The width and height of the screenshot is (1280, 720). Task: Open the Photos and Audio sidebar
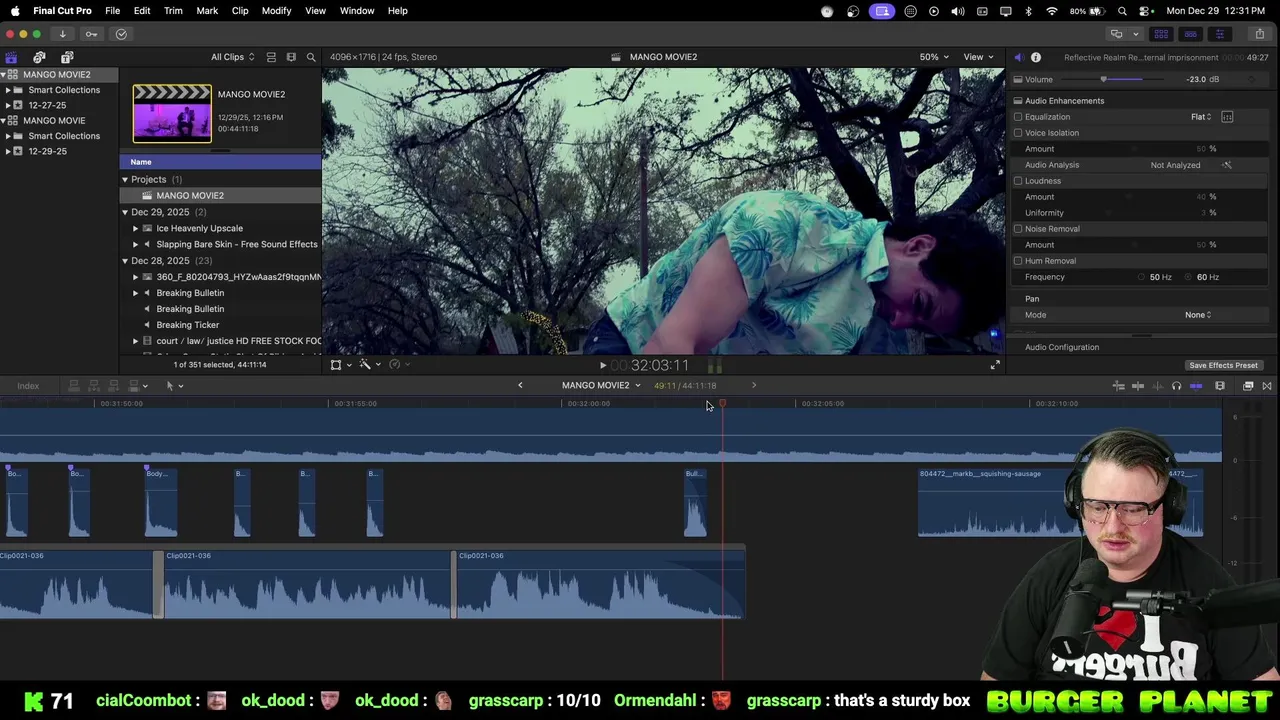[39, 57]
